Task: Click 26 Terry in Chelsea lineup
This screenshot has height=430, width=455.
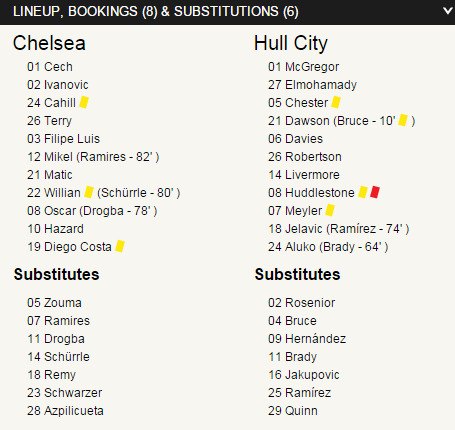Action: pos(49,121)
